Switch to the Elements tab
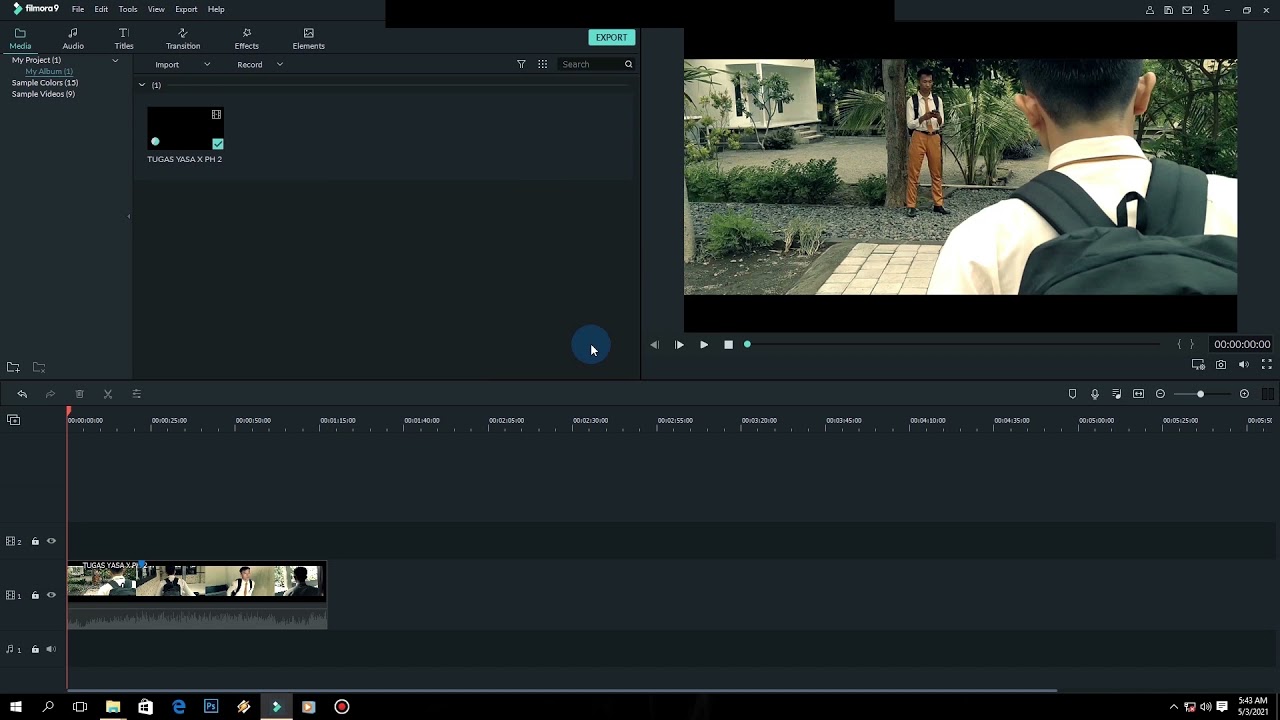1280x720 pixels. point(308,39)
